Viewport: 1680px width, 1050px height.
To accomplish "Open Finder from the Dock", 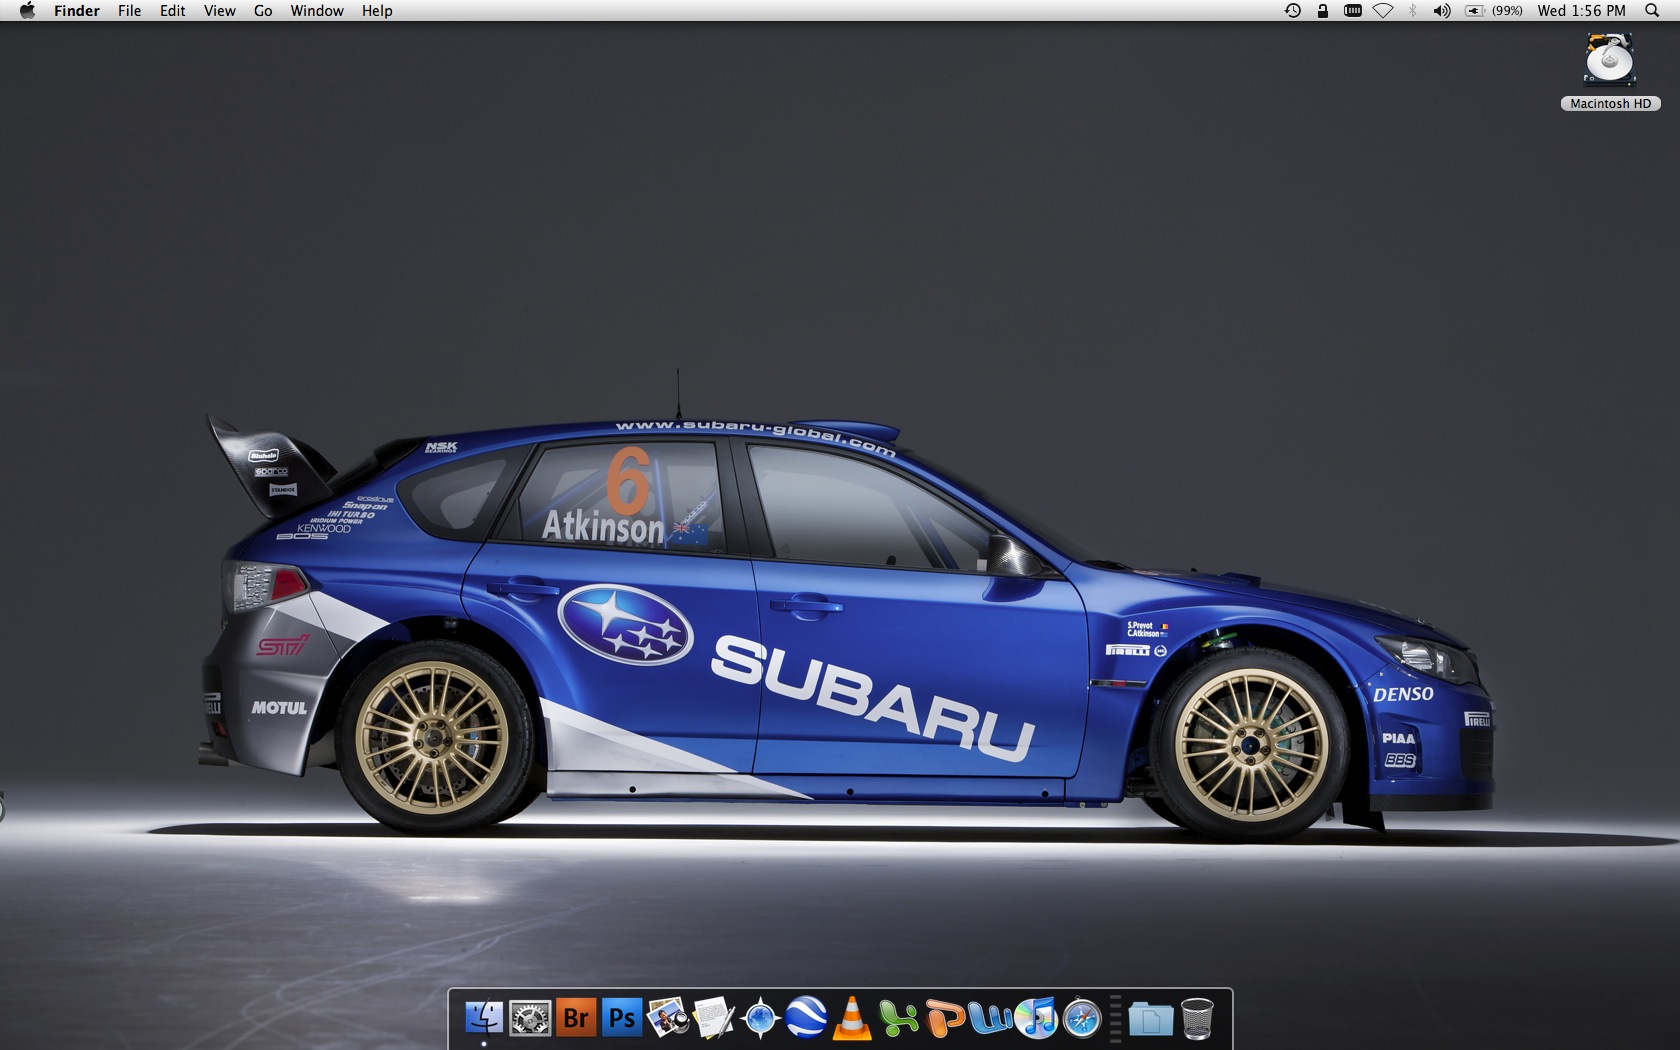I will click(x=484, y=1018).
